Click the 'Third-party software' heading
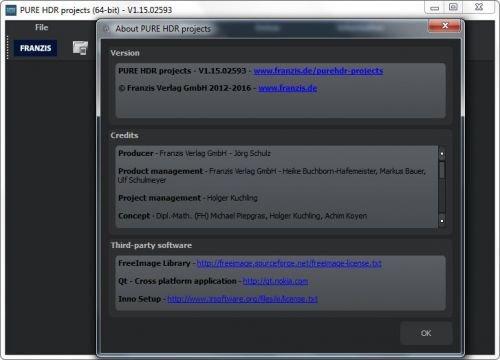500x360 pixels. coord(151,245)
